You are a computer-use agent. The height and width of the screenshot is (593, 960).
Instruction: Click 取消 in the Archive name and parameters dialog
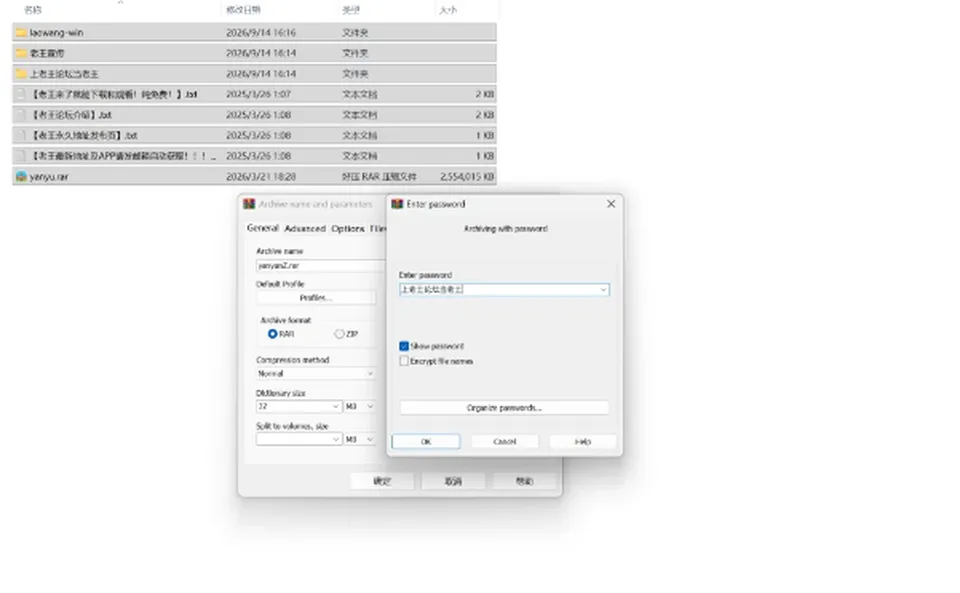[453, 481]
